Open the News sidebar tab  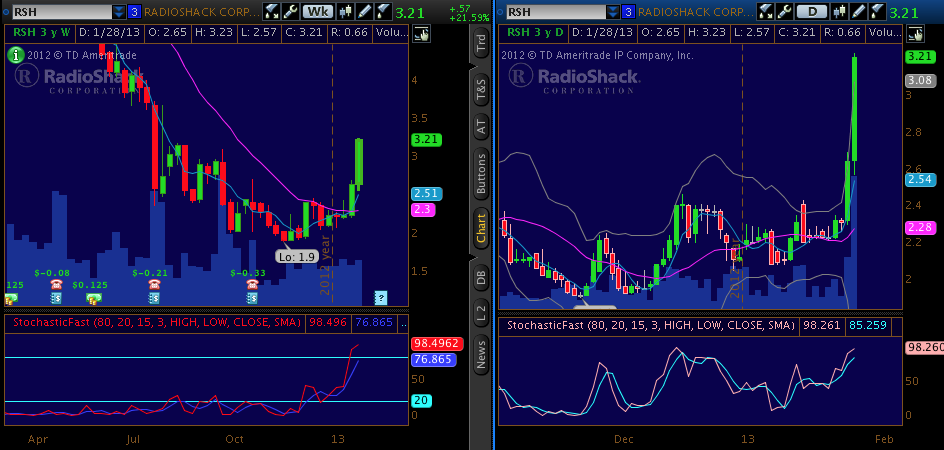pos(481,352)
